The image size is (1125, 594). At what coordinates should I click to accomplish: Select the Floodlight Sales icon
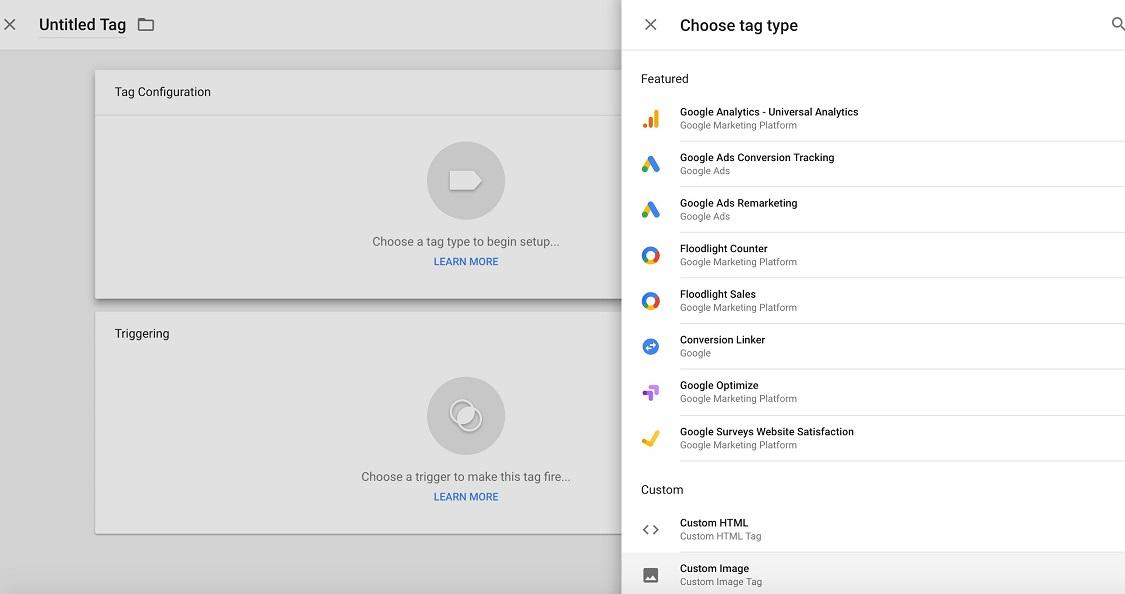tap(651, 300)
